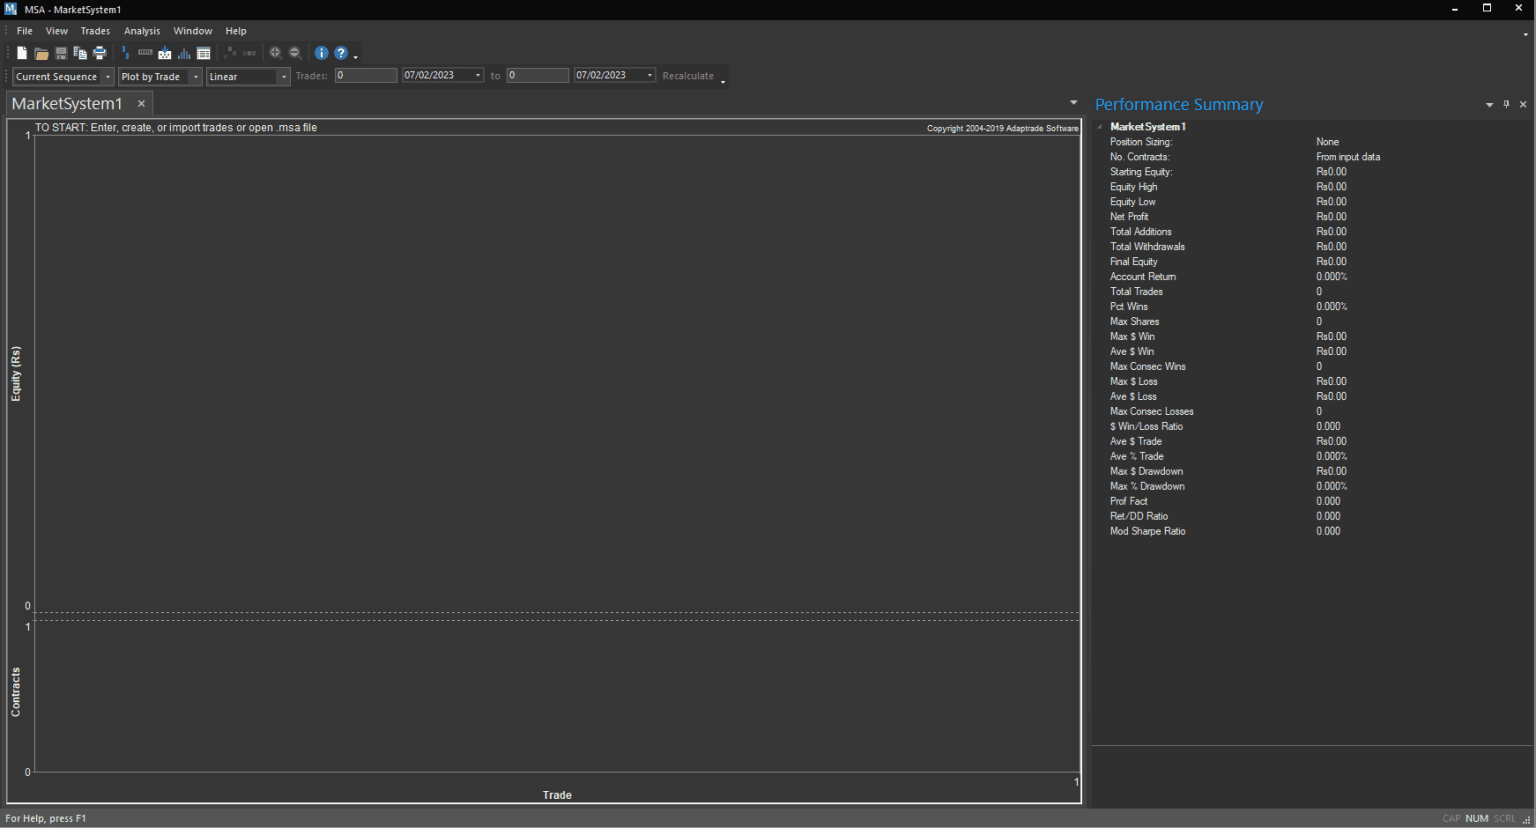Open the Current Sequence dropdown
This screenshot has height=828, width=1536.
pos(64,77)
